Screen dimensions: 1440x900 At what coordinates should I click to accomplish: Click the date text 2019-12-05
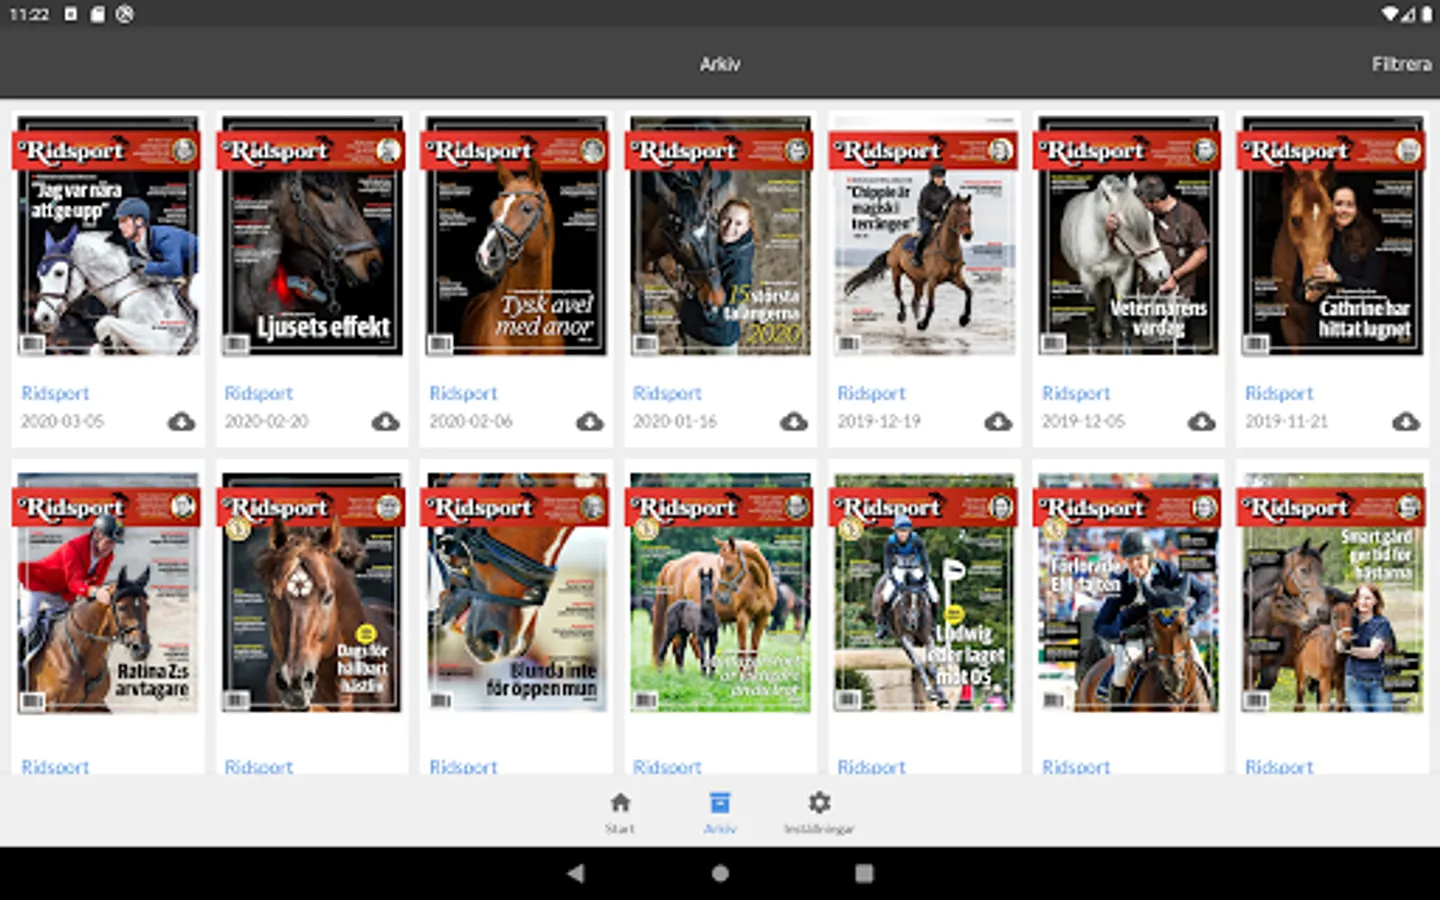tap(1084, 422)
